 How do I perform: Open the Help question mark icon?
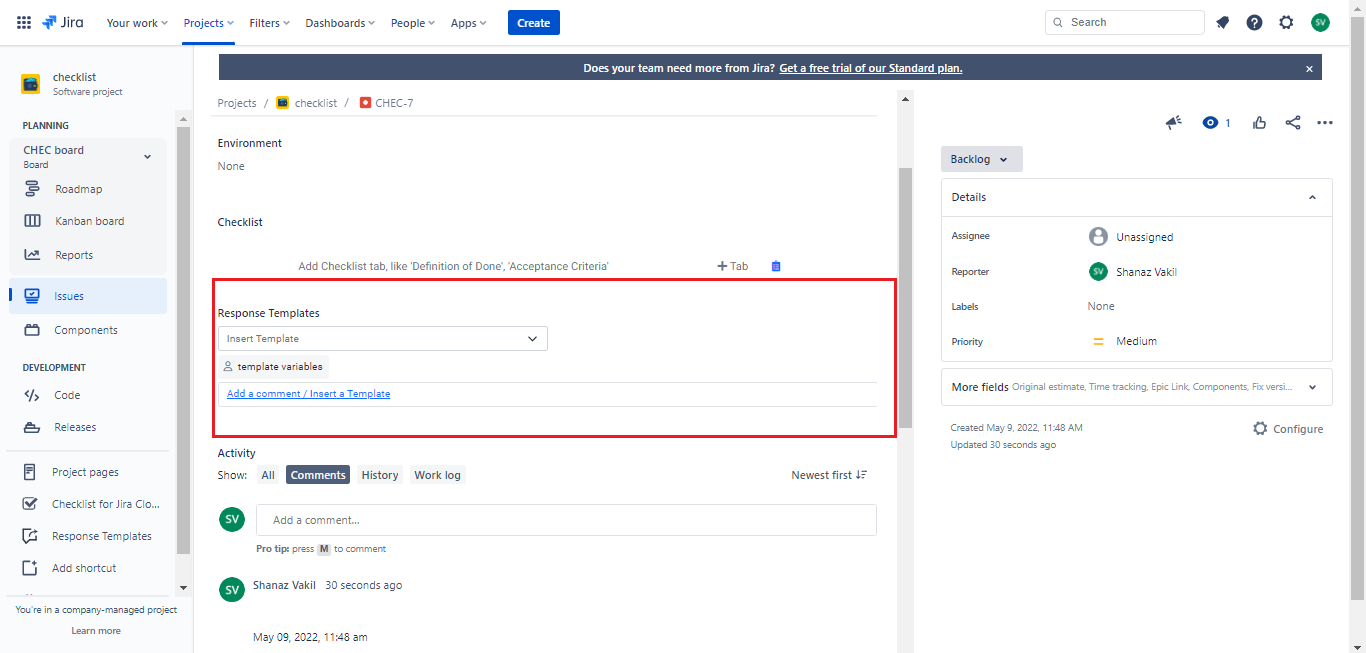(1254, 22)
